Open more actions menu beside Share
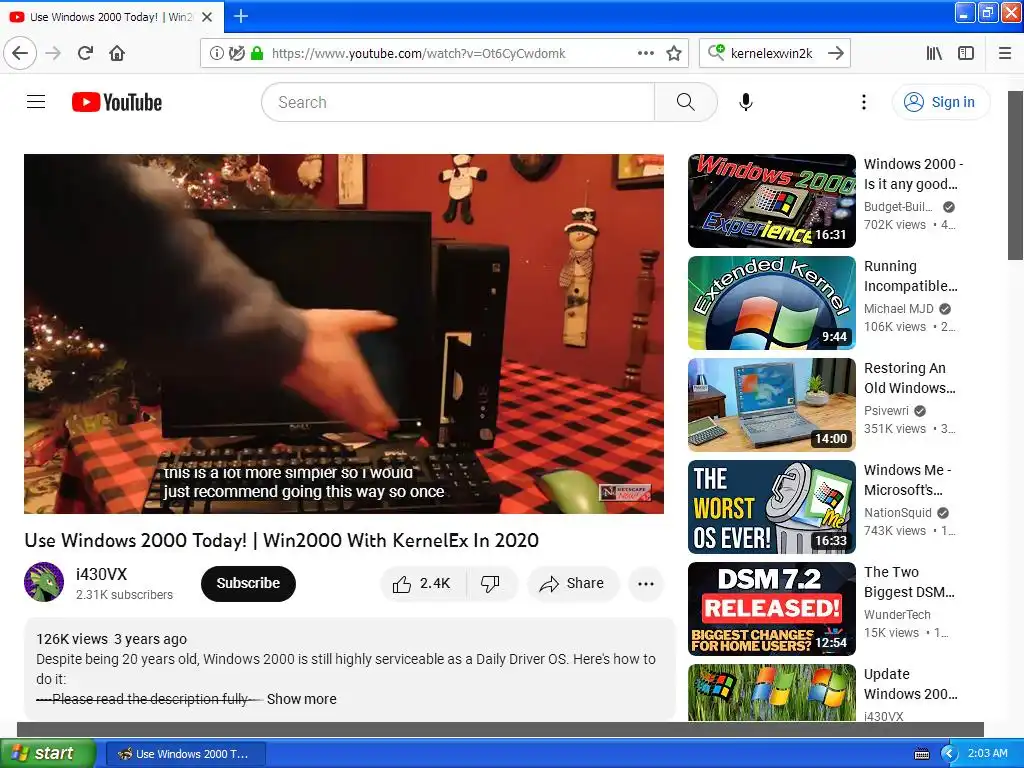This screenshot has width=1024, height=768. pos(646,584)
